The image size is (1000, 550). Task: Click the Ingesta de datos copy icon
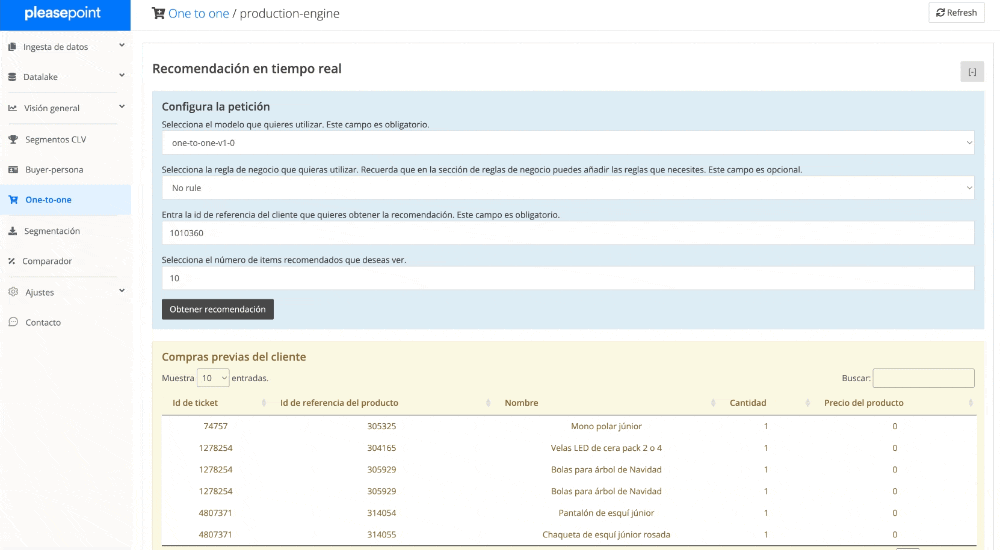coord(12,47)
